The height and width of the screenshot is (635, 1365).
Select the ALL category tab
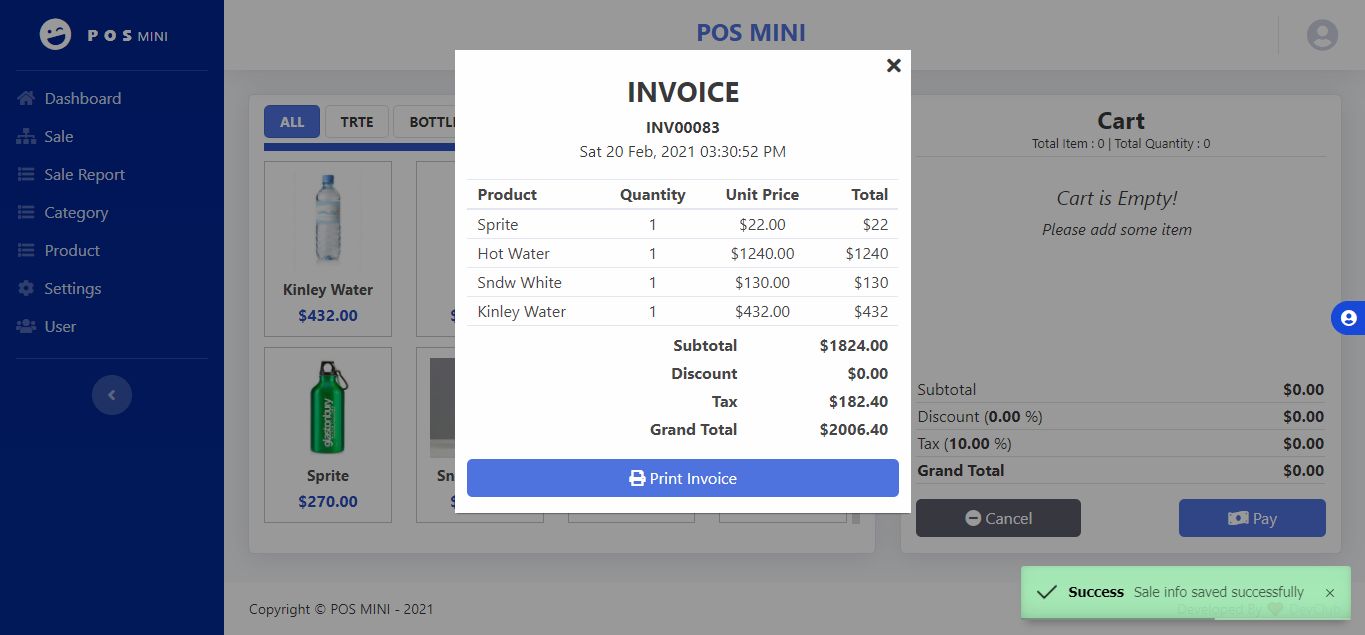(292, 122)
